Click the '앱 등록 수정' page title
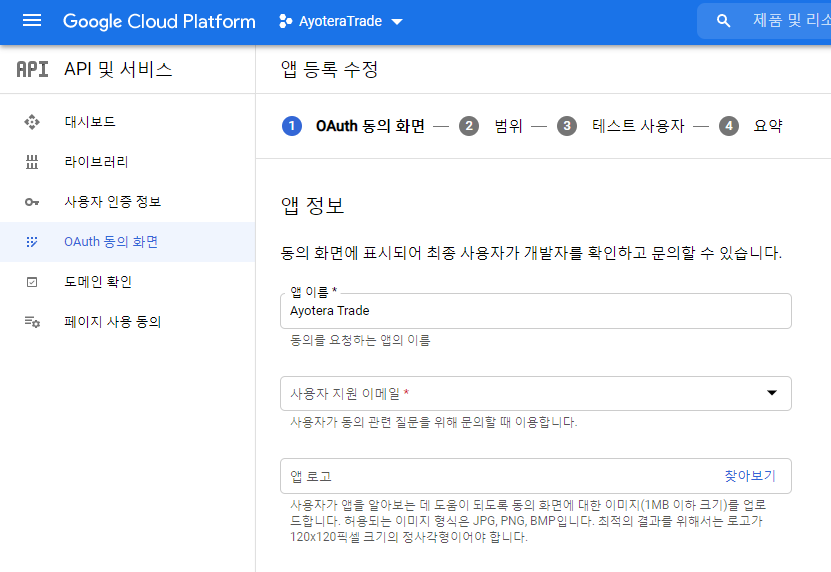The width and height of the screenshot is (831, 572). pyautogui.click(x=329, y=69)
